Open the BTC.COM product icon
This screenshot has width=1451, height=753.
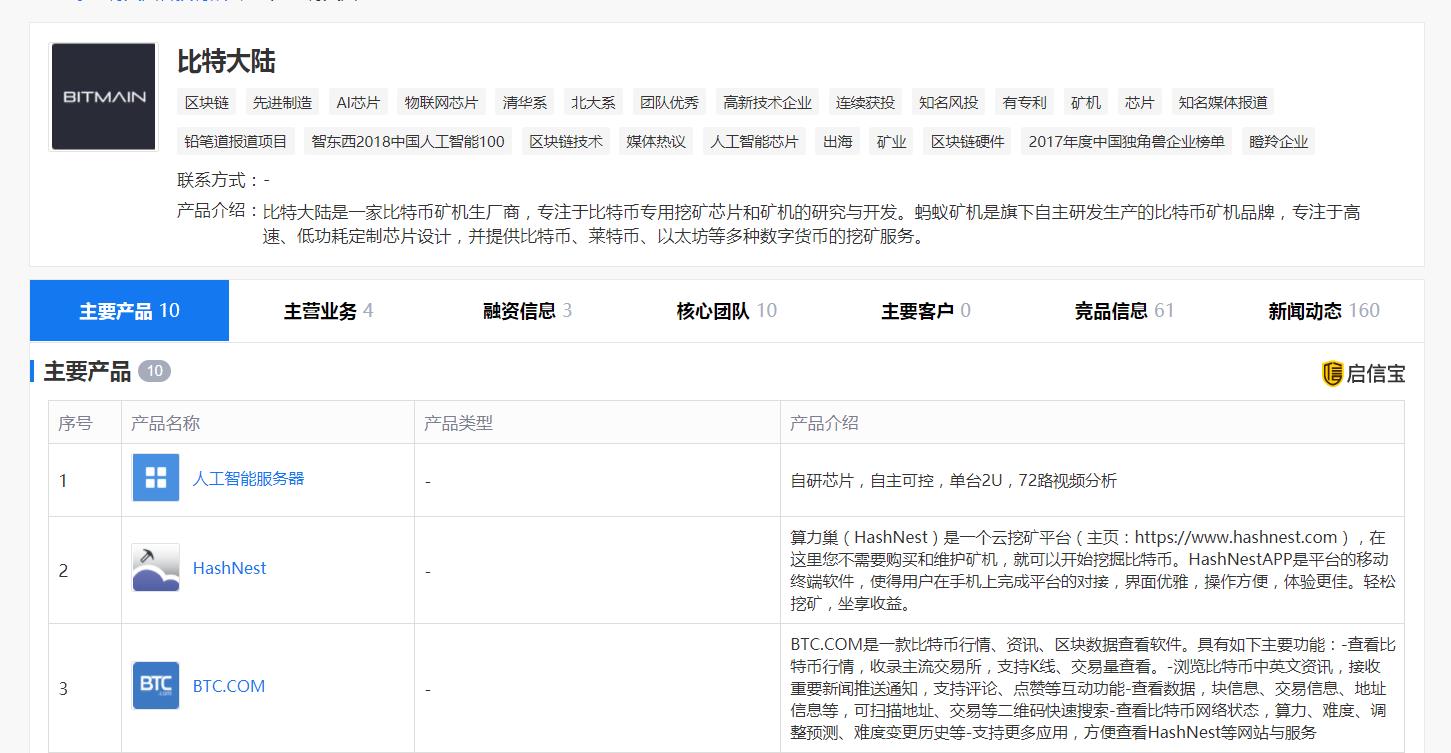156,686
